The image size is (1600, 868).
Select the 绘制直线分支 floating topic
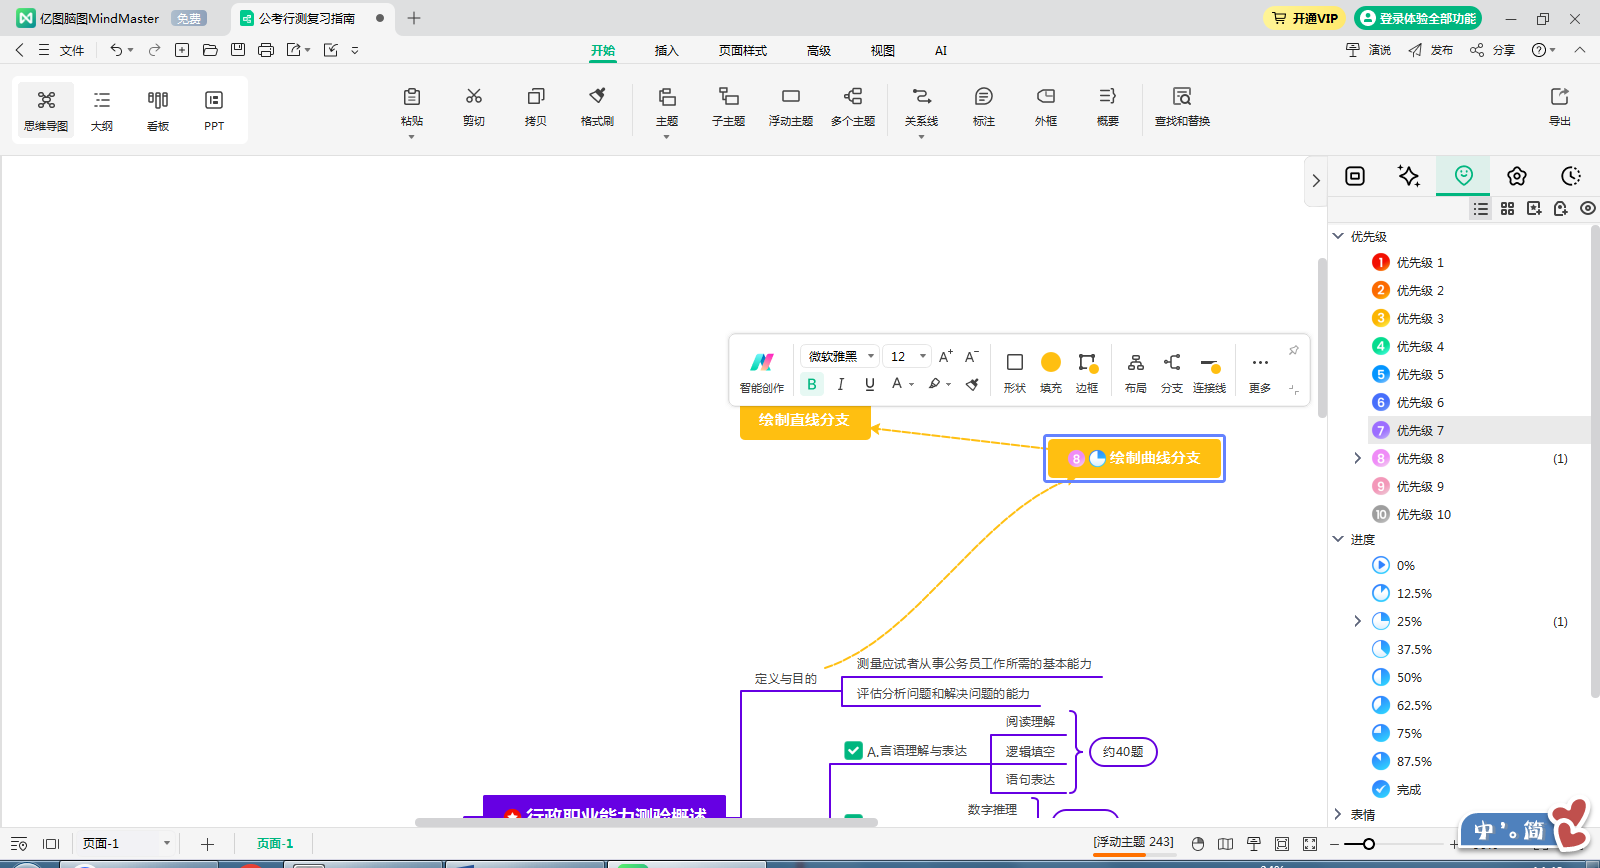pyautogui.click(x=805, y=420)
